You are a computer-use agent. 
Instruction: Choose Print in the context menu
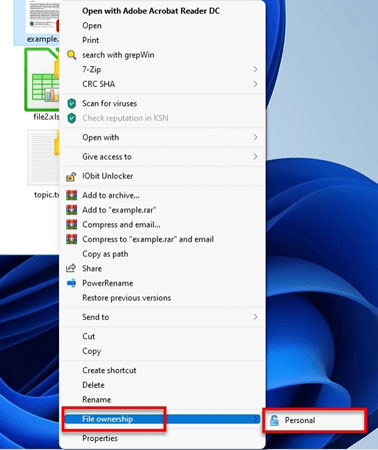click(x=162, y=40)
